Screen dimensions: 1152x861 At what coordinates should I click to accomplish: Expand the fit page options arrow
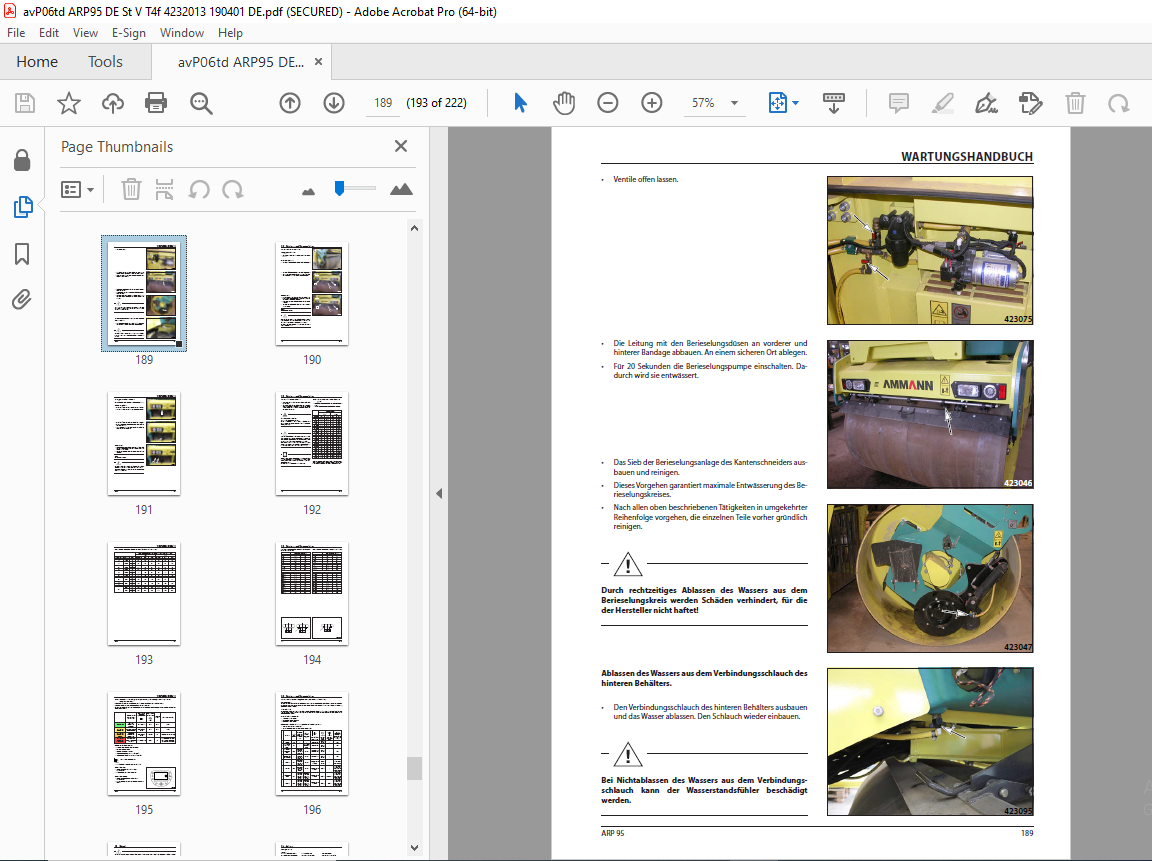pyautogui.click(x=796, y=103)
